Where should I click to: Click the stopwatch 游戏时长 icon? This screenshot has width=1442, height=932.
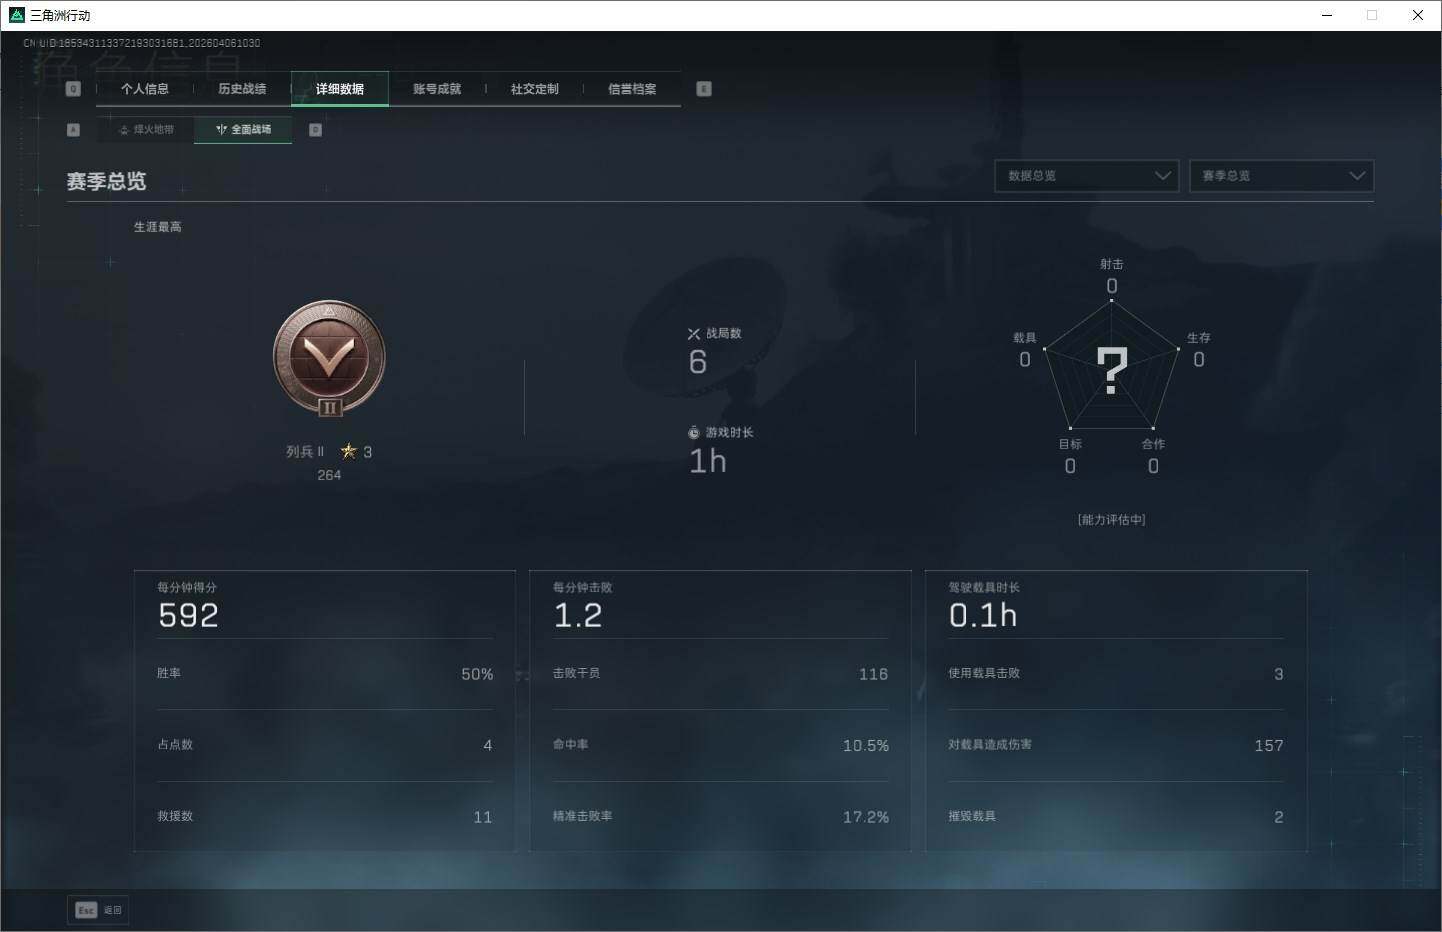coord(694,433)
